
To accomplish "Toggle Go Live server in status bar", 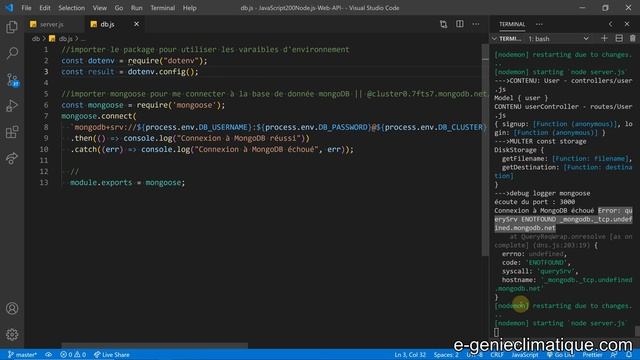I will pyautogui.click(x=560, y=355).
